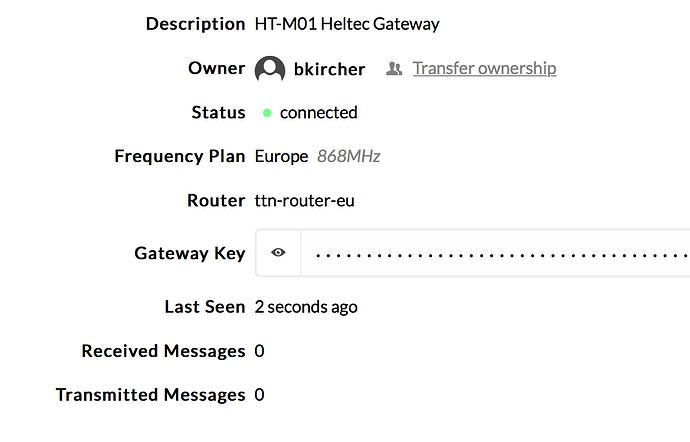690x442 pixels.
Task: Click the Transfer ownership link
Action: (484, 68)
